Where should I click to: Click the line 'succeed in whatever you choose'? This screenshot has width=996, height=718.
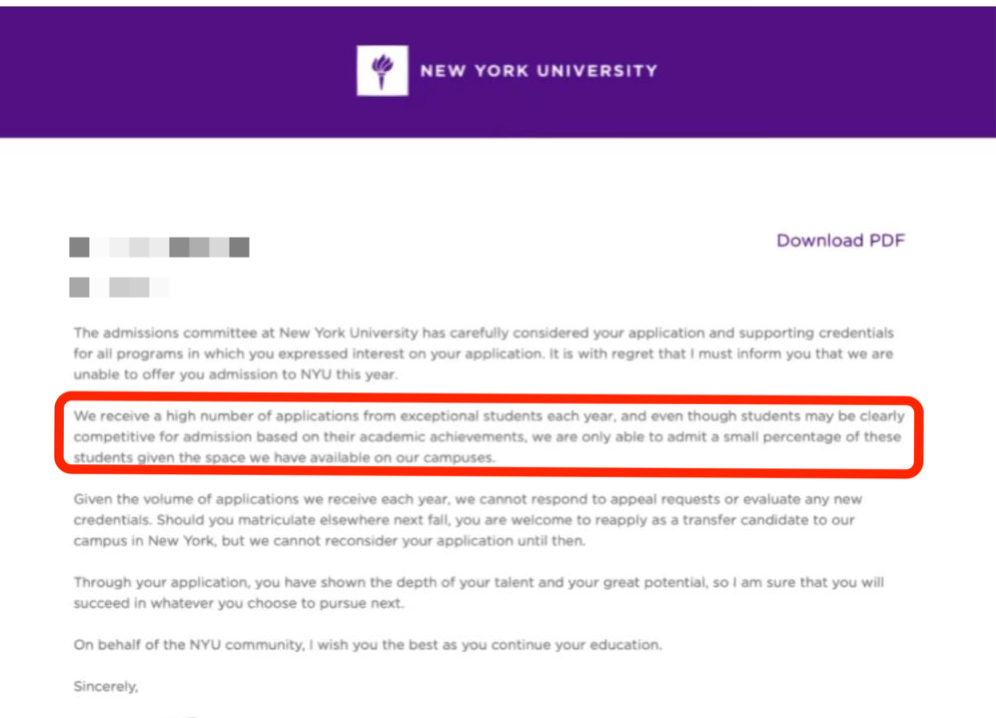pos(238,603)
